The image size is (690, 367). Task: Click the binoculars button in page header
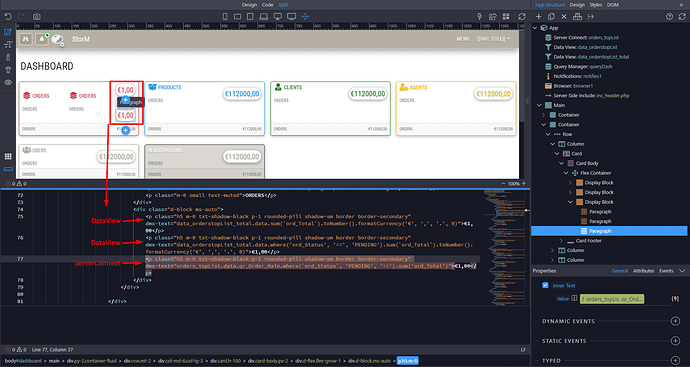pyautogui.click(x=26, y=39)
